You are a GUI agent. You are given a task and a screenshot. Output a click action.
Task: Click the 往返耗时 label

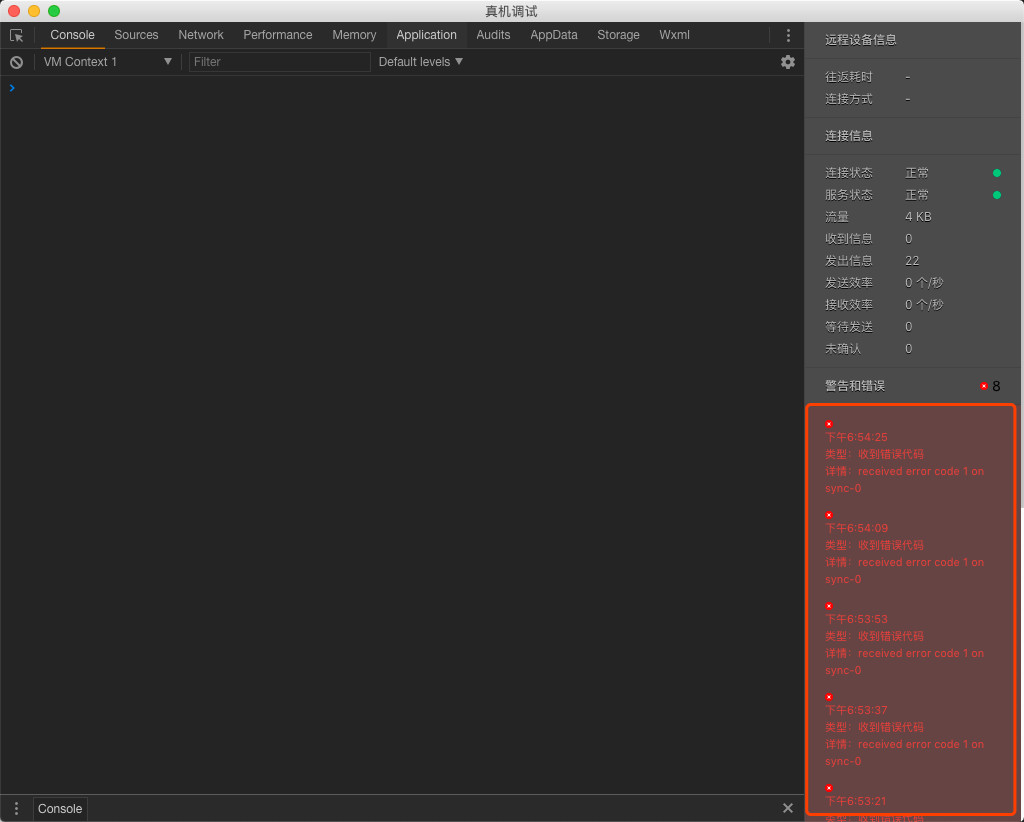(x=848, y=77)
